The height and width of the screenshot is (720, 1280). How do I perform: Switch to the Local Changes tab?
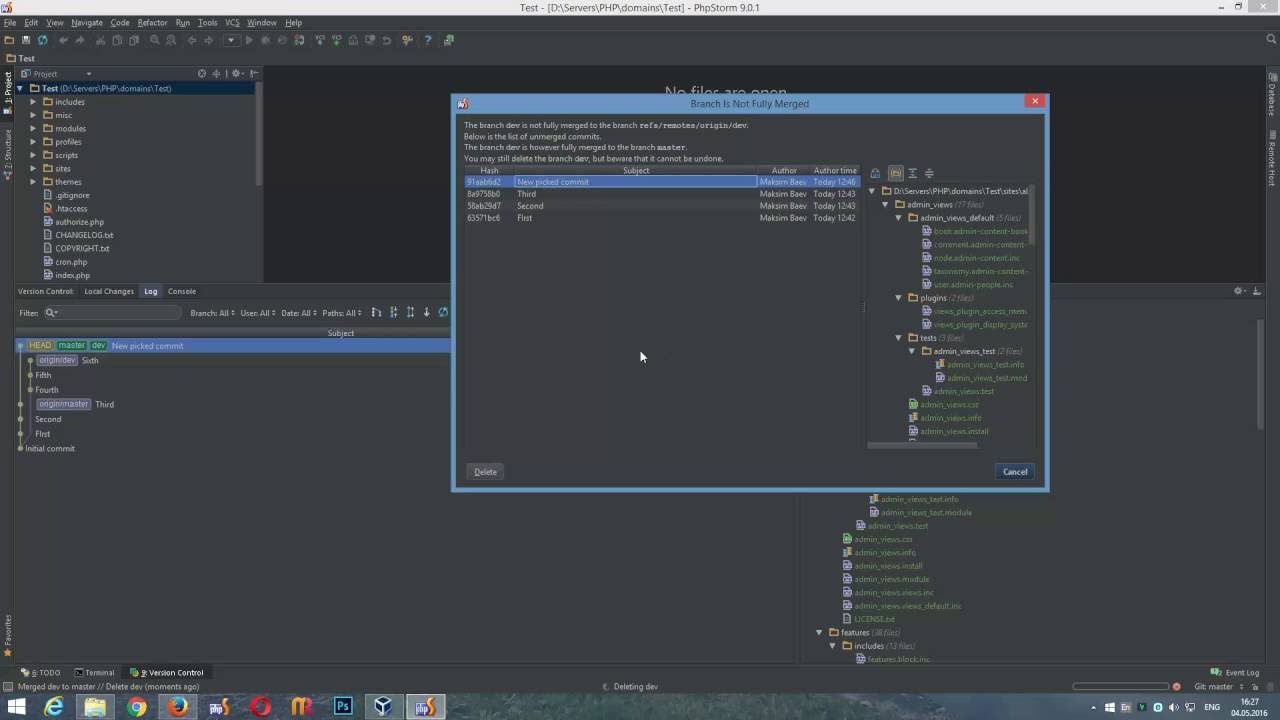(109, 291)
